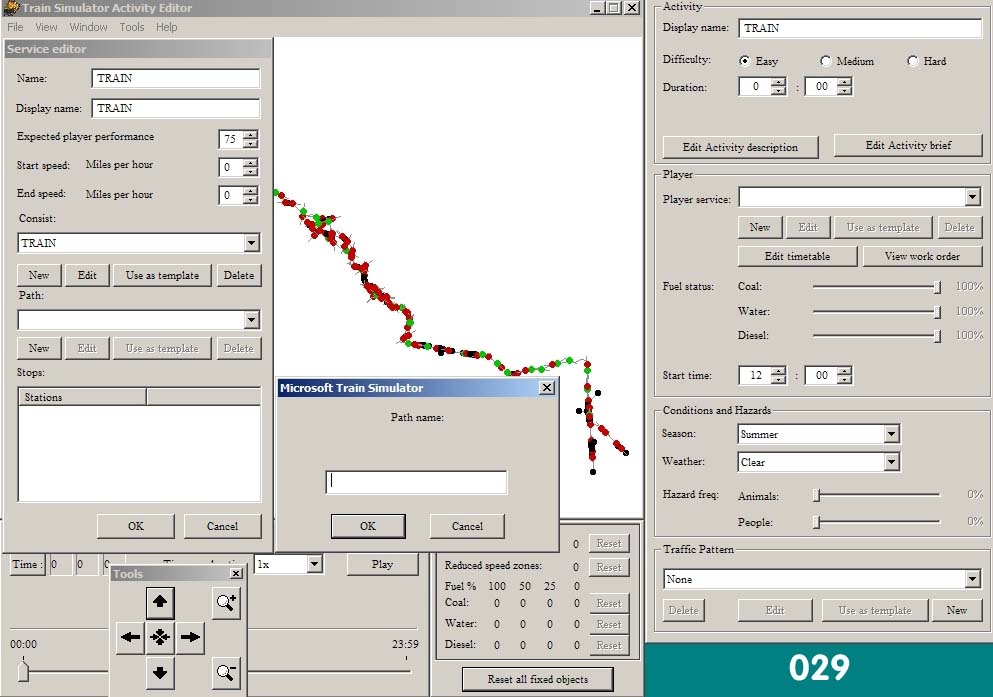The height and width of the screenshot is (697, 993).
Task: Zoom in using the magnifier plus tool
Action: click(226, 601)
